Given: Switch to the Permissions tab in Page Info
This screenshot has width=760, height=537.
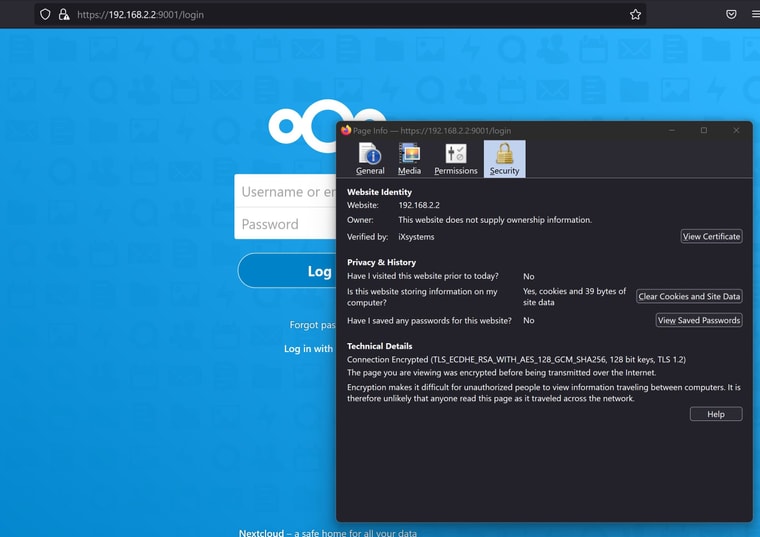Looking at the screenshot, I should click(456, 159).
